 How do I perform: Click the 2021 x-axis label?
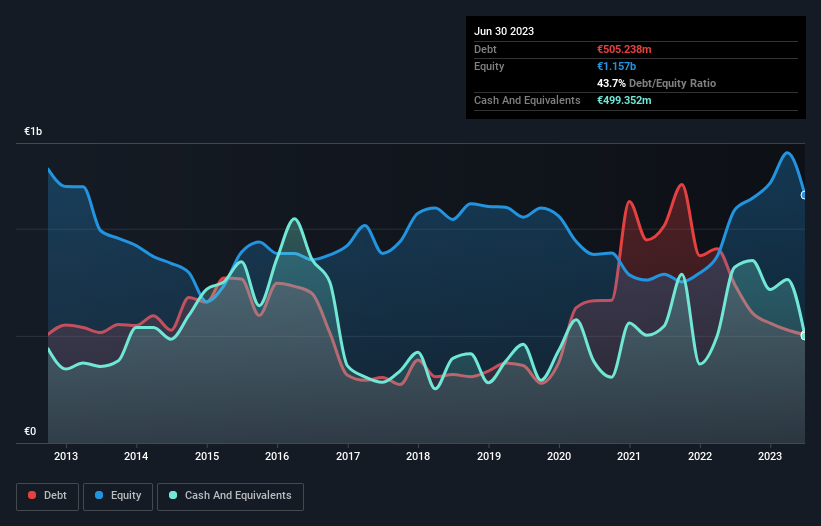[x=629, y=456]
